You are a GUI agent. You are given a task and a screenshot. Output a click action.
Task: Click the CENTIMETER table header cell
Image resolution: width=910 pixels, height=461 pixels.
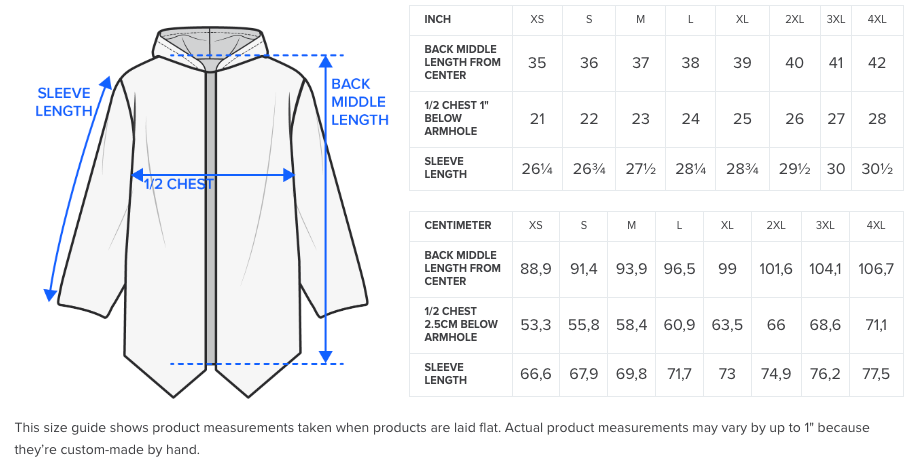459,225
